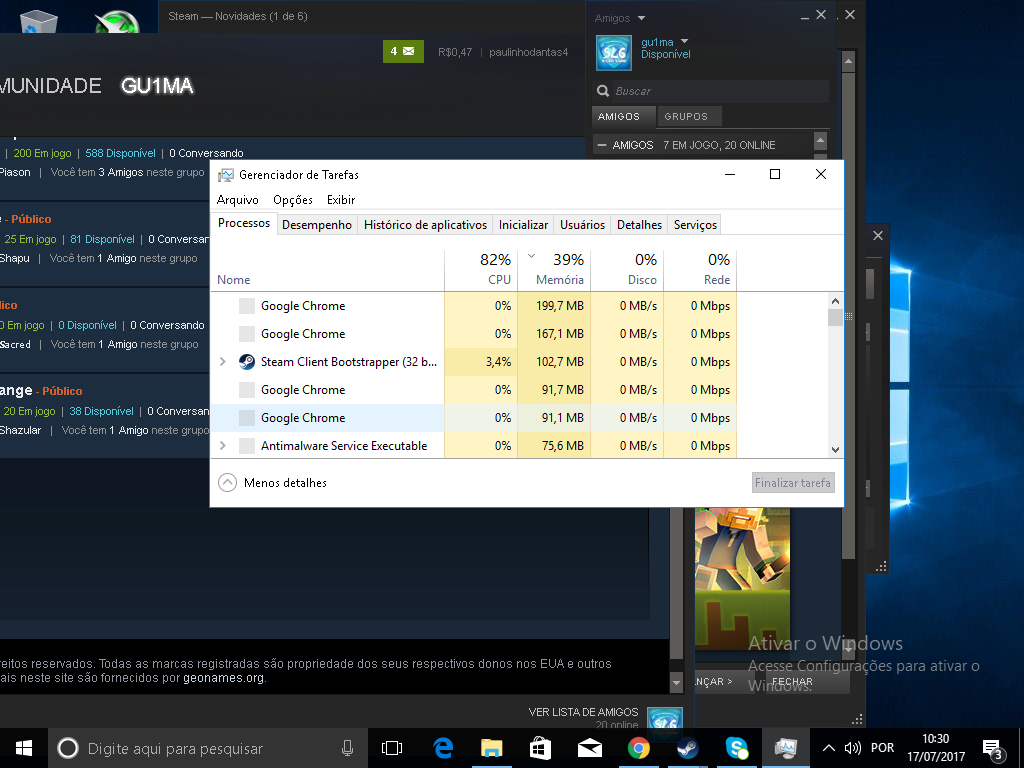Image resolution: width=1024 pixels, height=768 pixels.
Task: Open the gu1ma status dropdown arrow
Action: pos(684,41)
